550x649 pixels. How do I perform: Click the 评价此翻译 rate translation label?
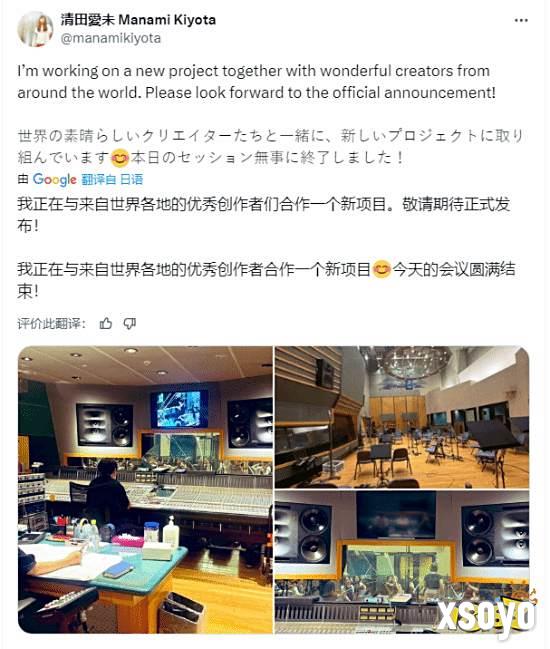point(52,324)
